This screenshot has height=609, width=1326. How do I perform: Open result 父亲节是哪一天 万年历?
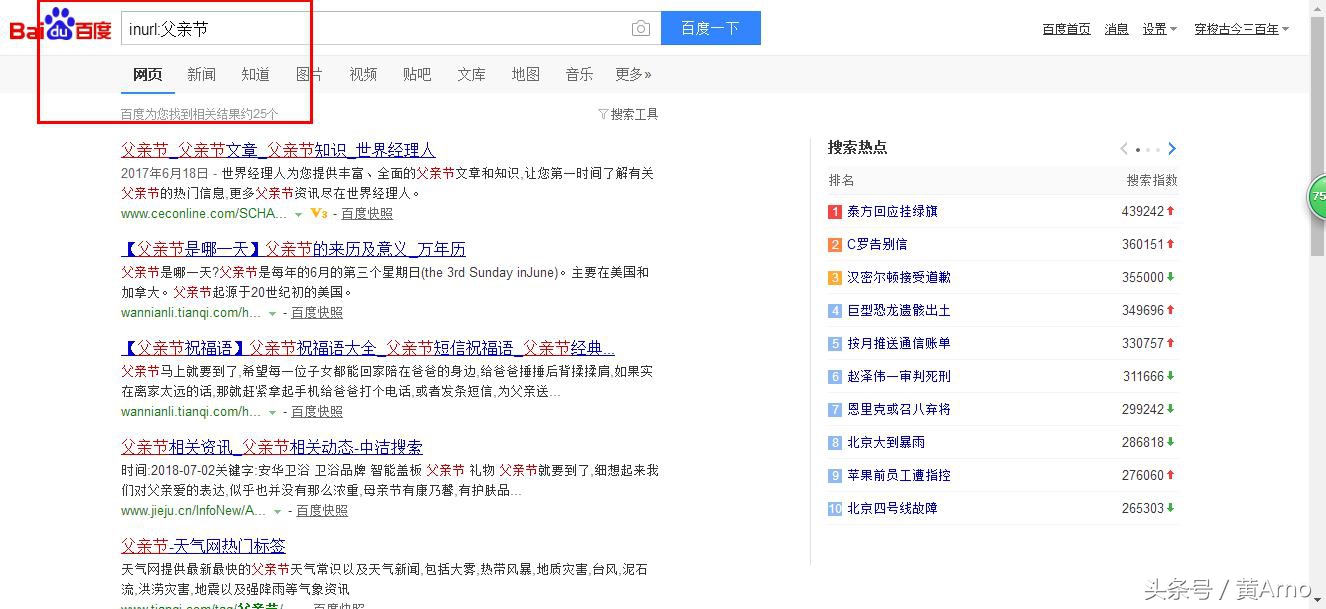pyautogui.click(x=293, y=249)
